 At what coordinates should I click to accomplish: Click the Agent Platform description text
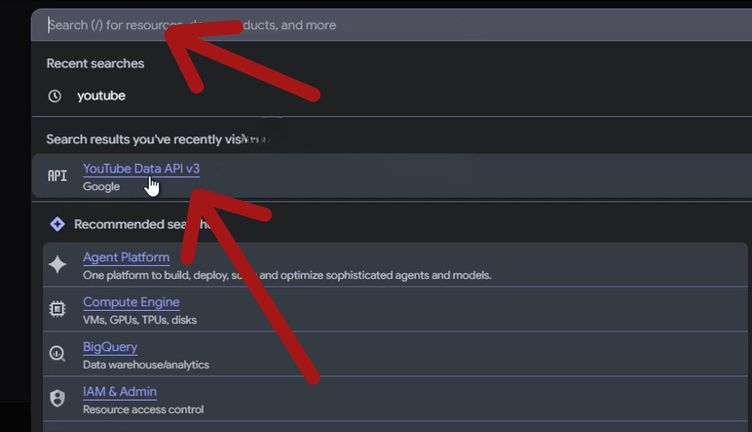[x=287, y=275]
